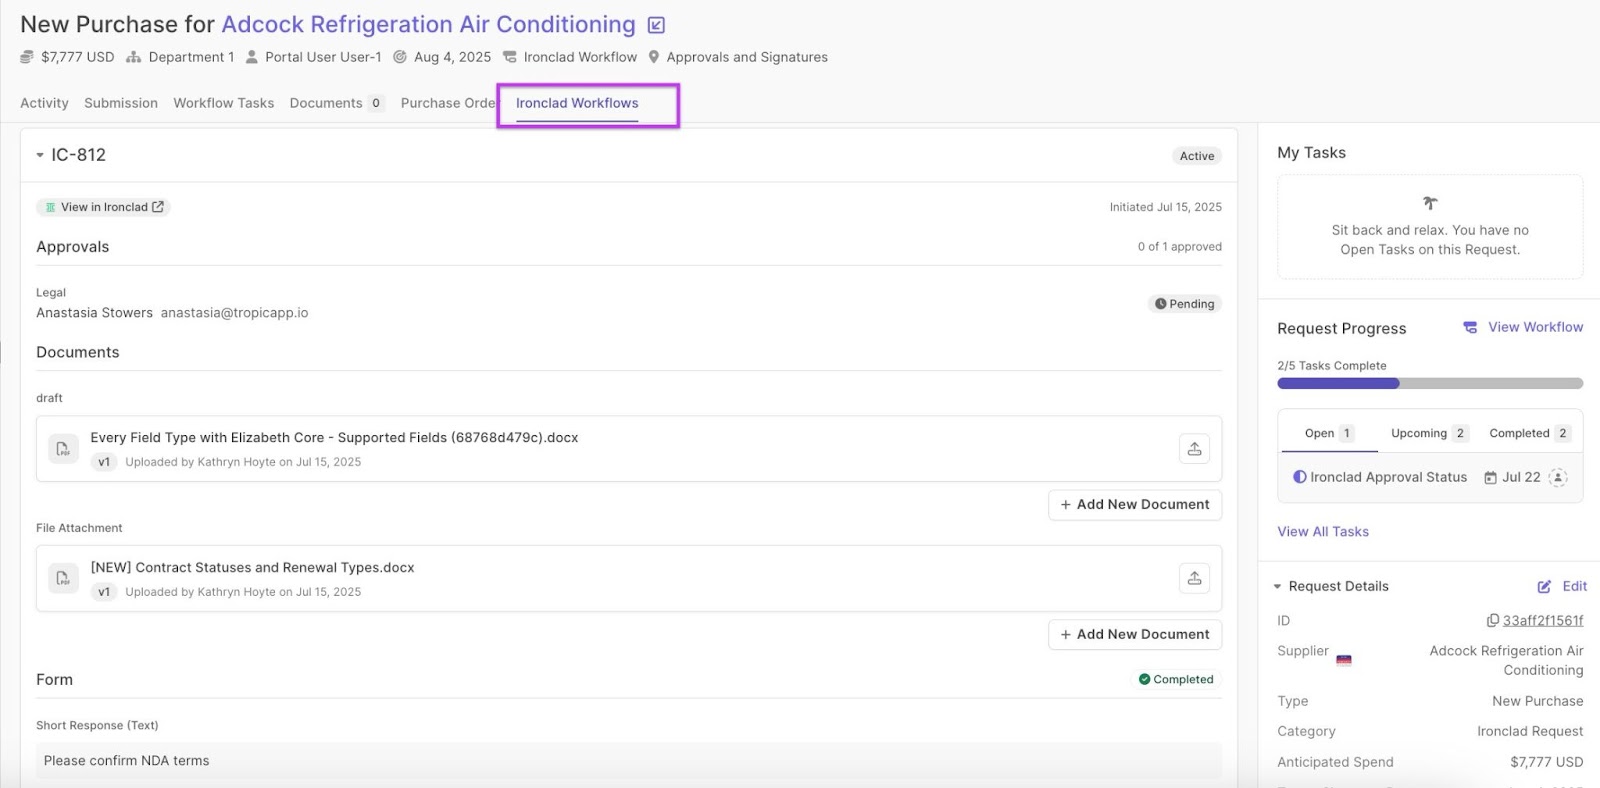
Task: Switch to the Activity tab
Action: point(44,103)
